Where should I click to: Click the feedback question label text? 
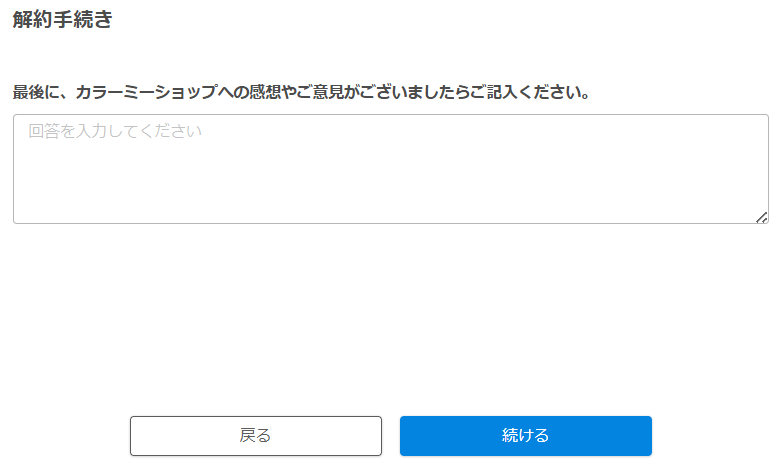(x=301, y=93)
